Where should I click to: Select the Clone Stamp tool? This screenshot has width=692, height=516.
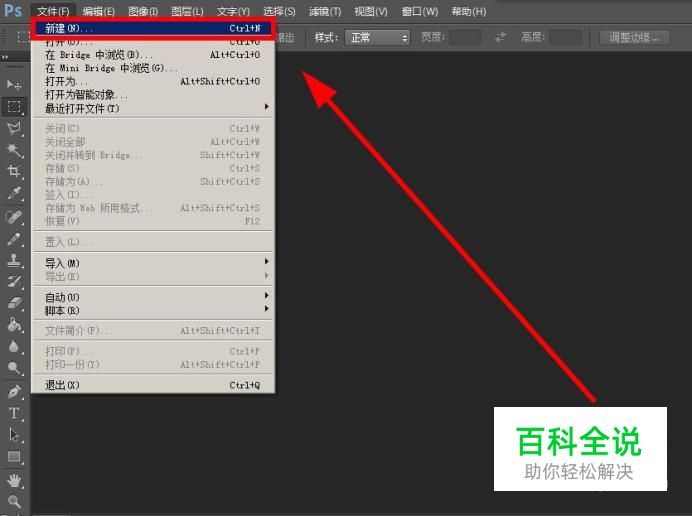[x=14, y=260]
